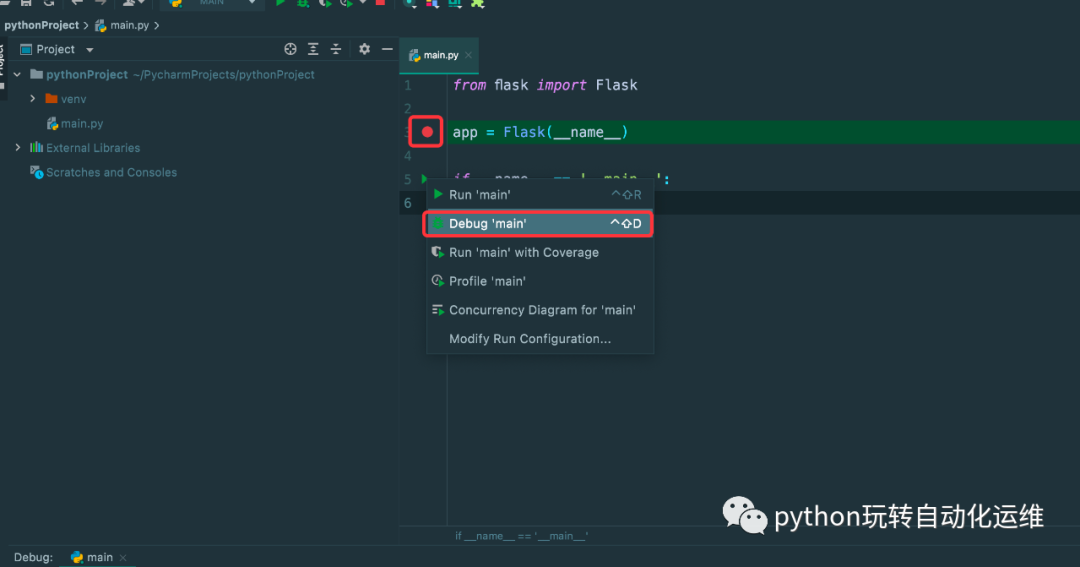Choose Run 'main' with Coverage
Viewport: 1080px width, 567px height.
pos(523,253)
